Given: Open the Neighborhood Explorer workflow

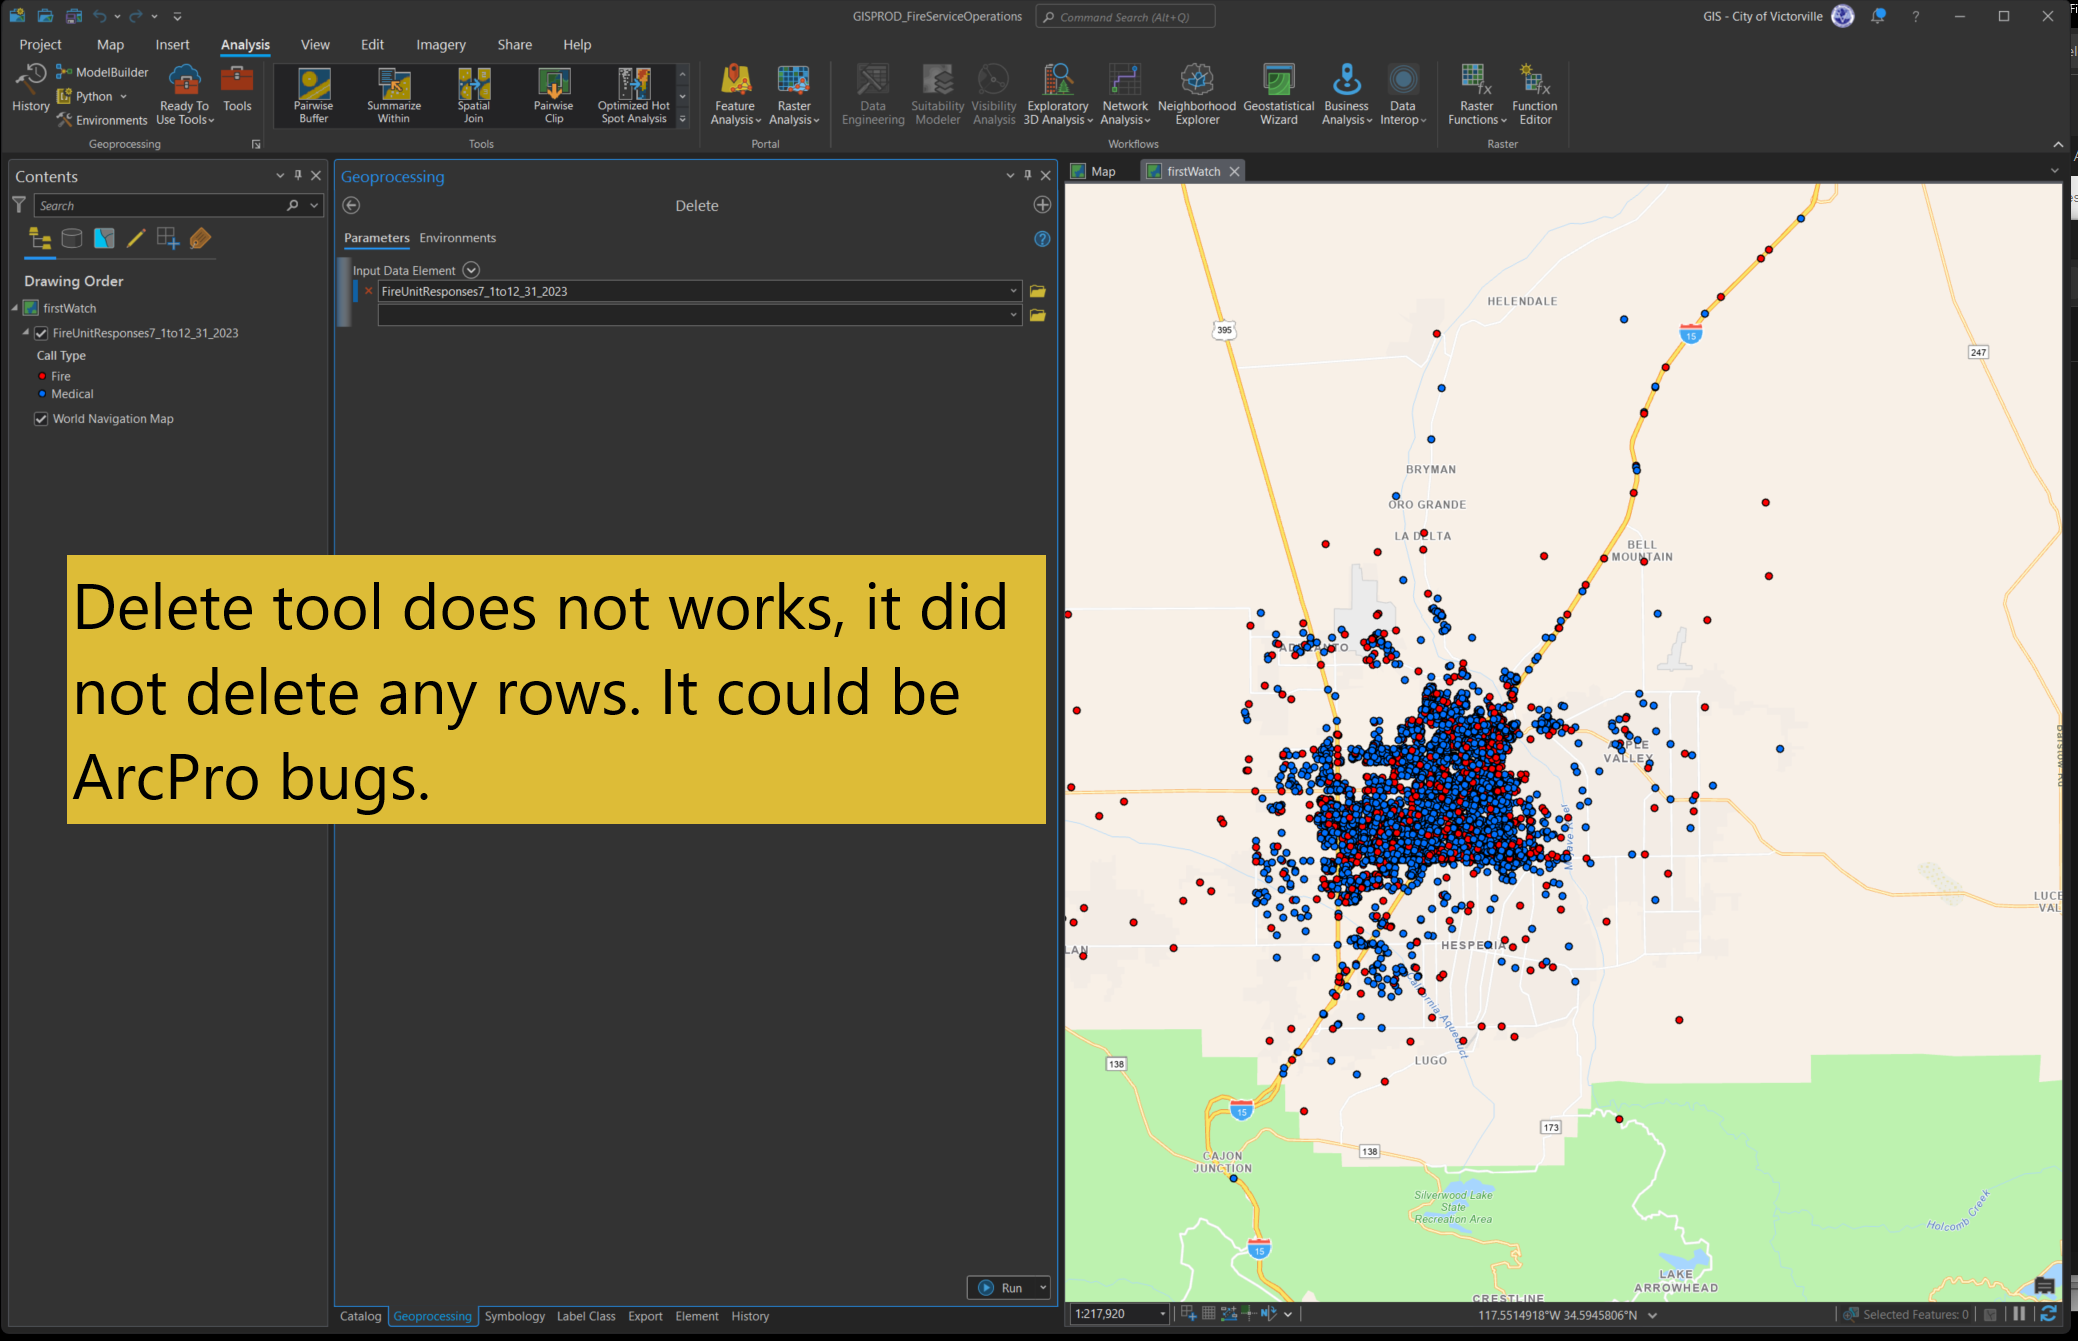Looking at the screenshot, I should [1197, 95].
